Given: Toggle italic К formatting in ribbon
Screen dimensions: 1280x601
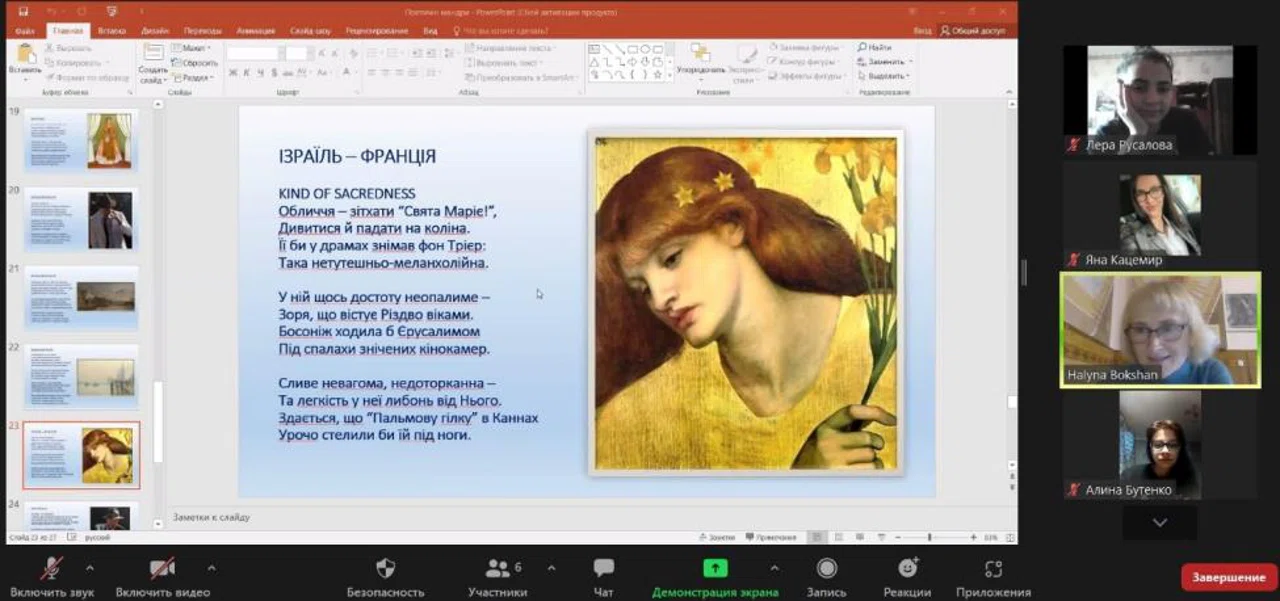Looking at the screenshot, I should (x=247, y=73).
